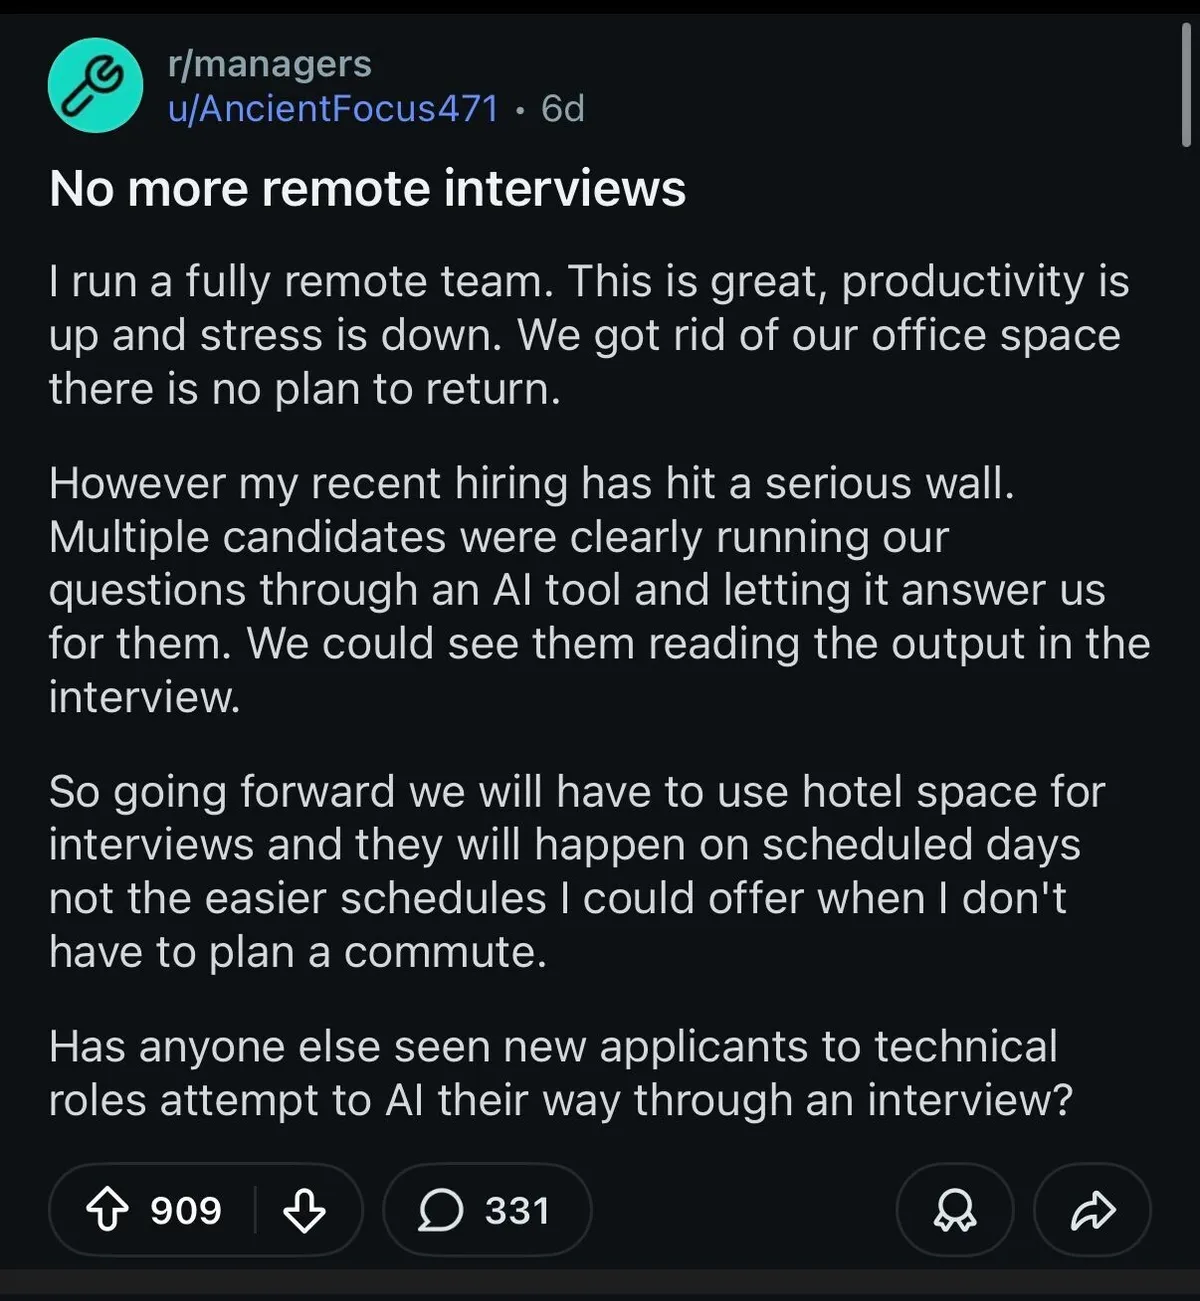Click the divider line between vote arrows
Image resolution: width=1200 pixels, height=1301 pixels.
click(256, 1210)
